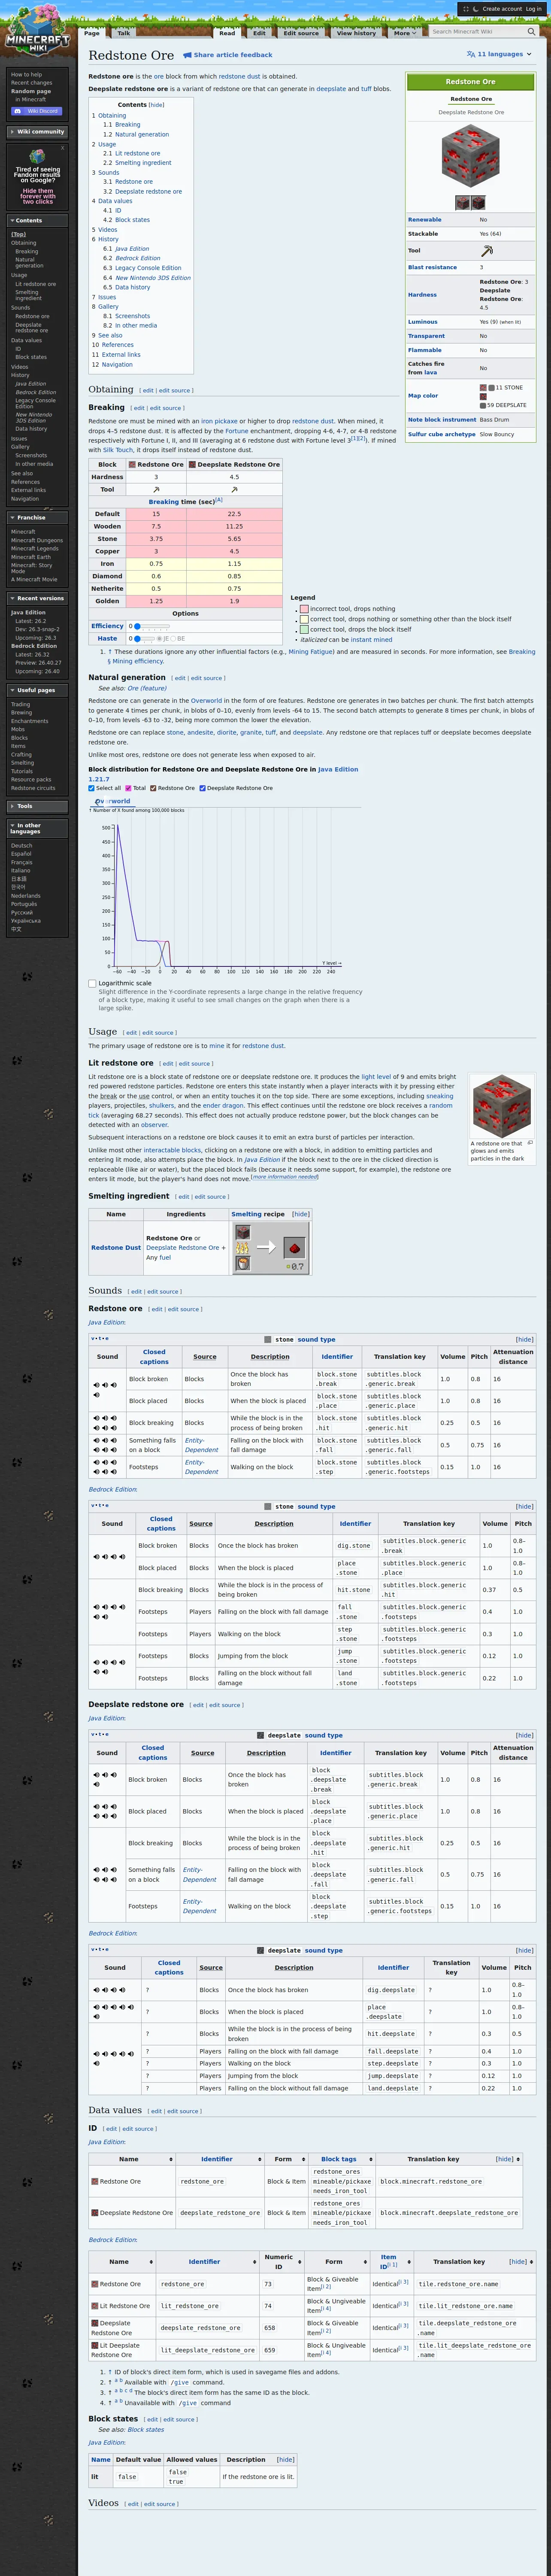Toggle the Deepslate Redstone Ore chart series checkbox
551x2576 pixels.
(x=203, y=788)
